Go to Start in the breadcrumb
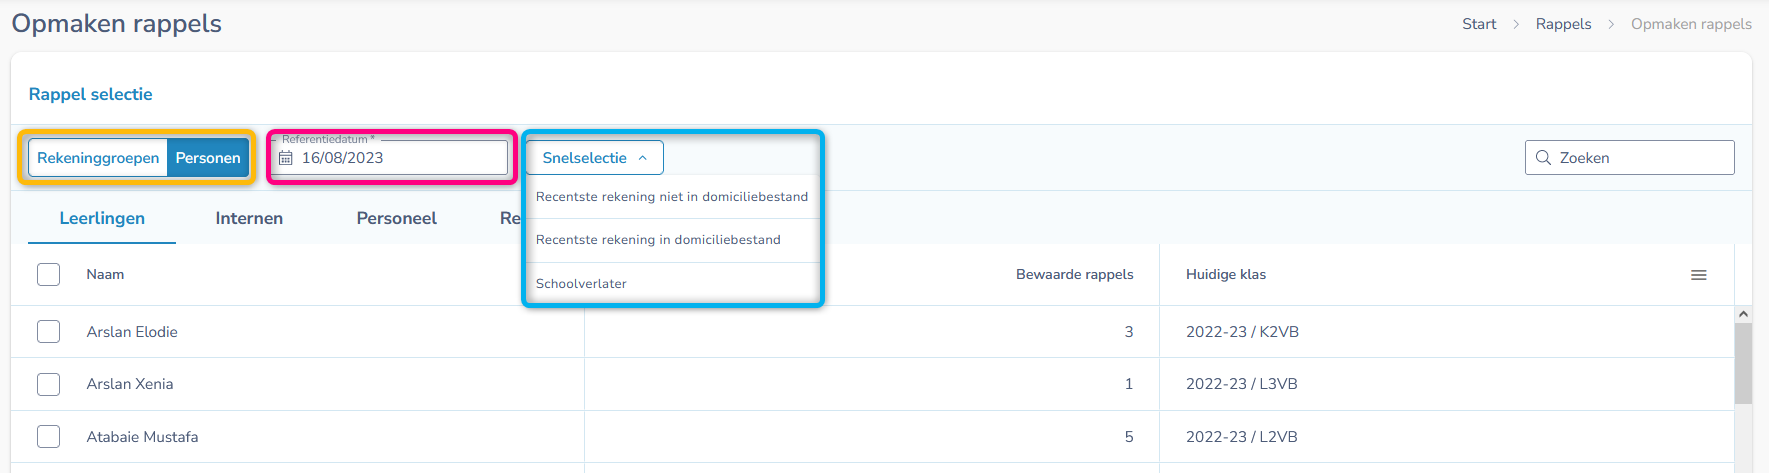This screenshot has width=1769, height=473. pos(1479,24)
